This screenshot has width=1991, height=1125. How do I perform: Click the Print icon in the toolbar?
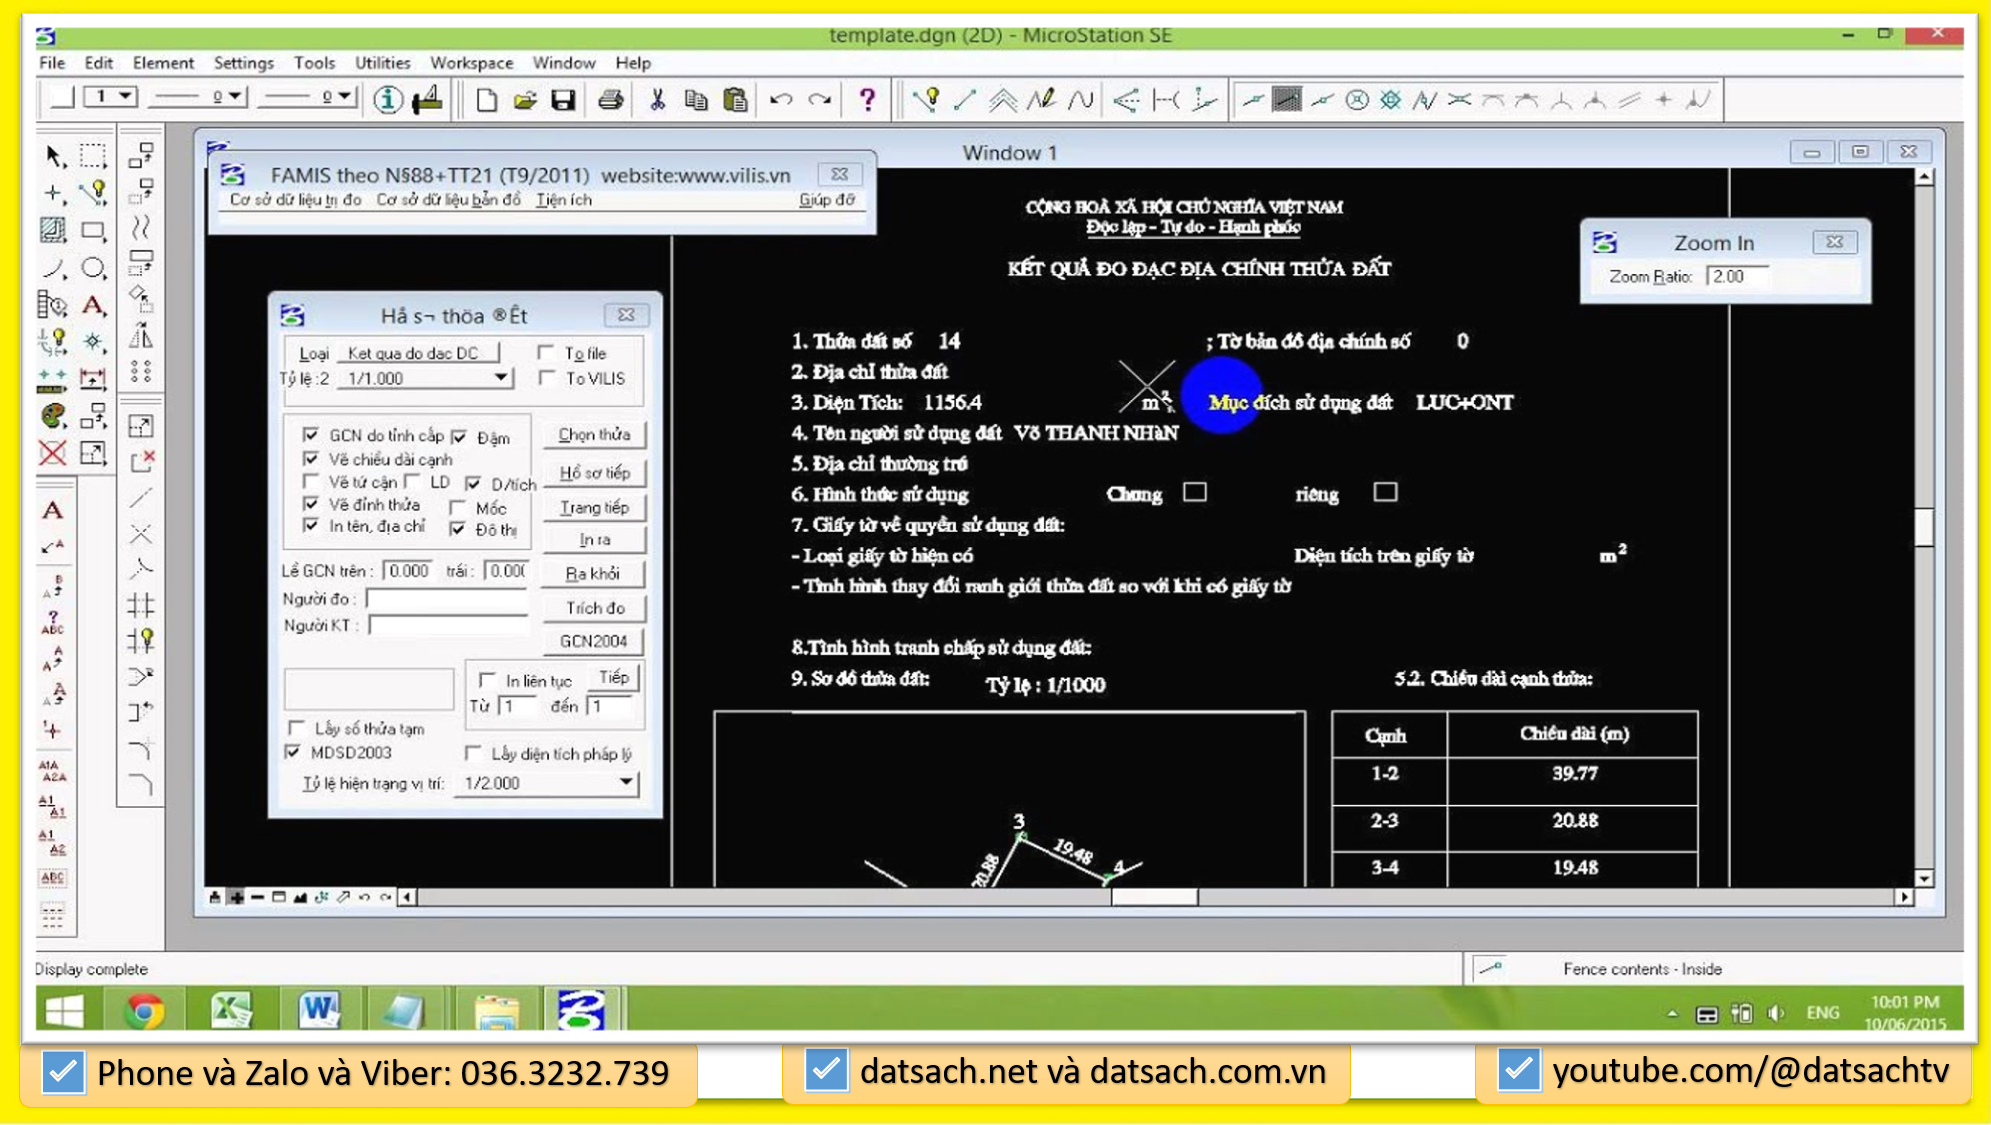[x=611, y=100]
